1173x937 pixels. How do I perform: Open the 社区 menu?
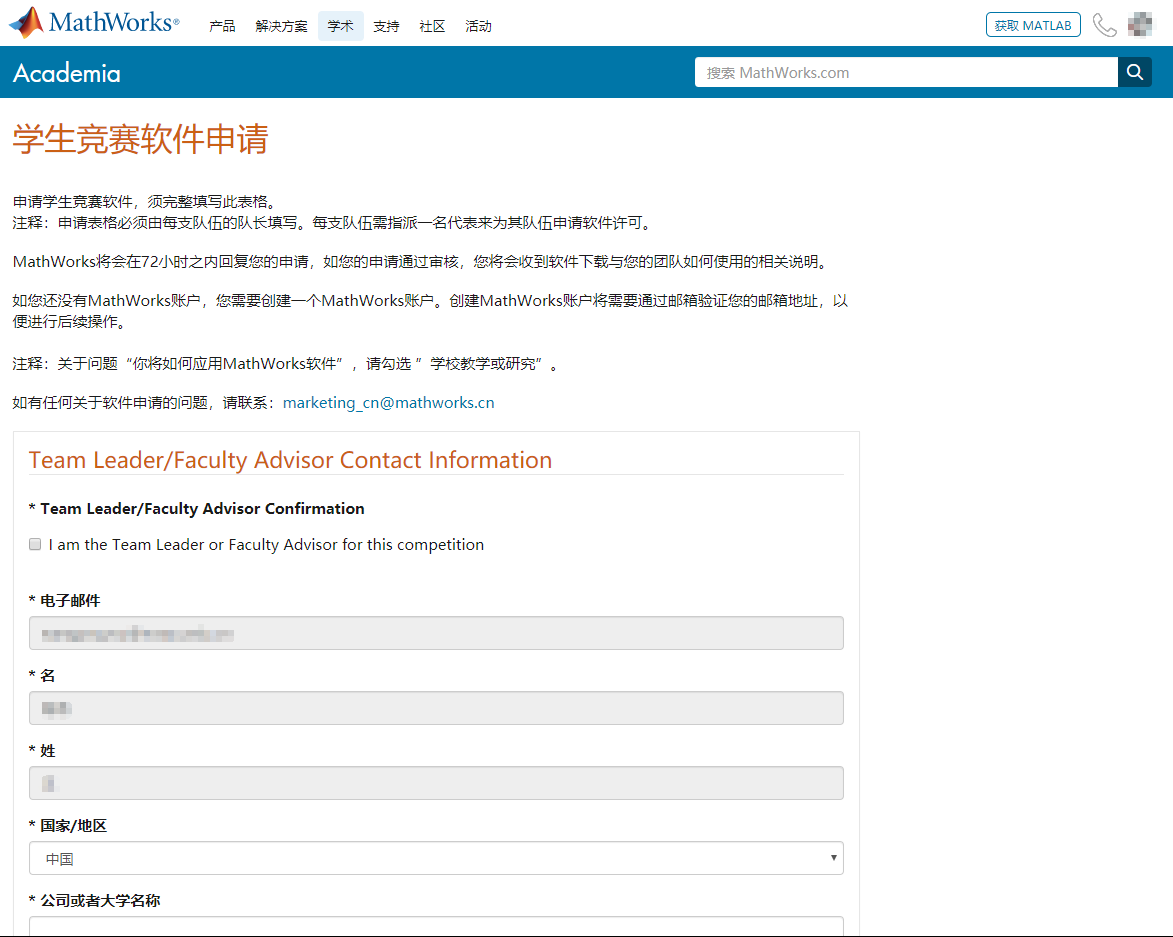click(432, 26)
